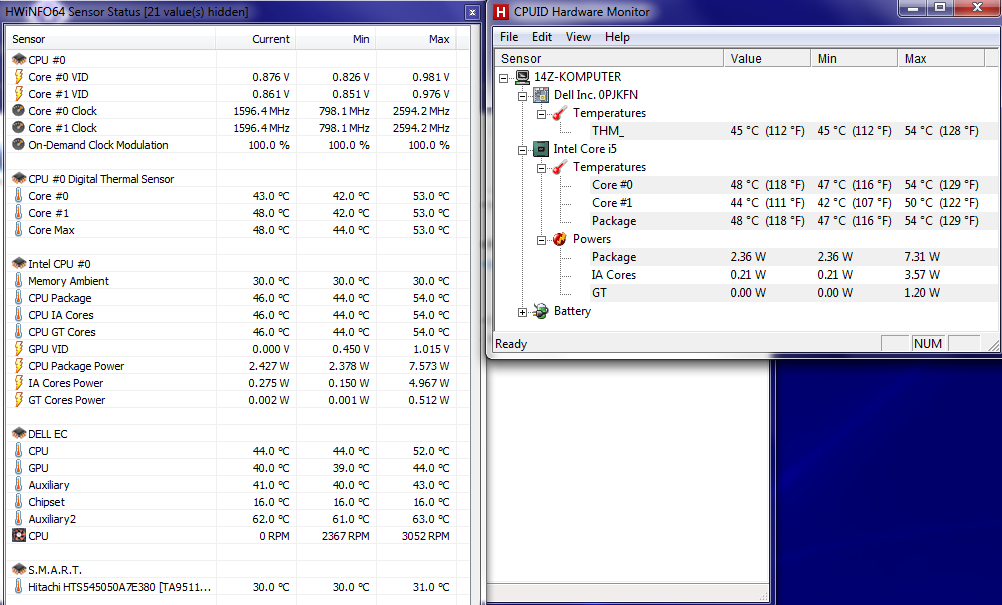Viewport: 1002px width, 605px height.
Task: Click the Hardware Monitor resize grip
Action: (993, 346)
